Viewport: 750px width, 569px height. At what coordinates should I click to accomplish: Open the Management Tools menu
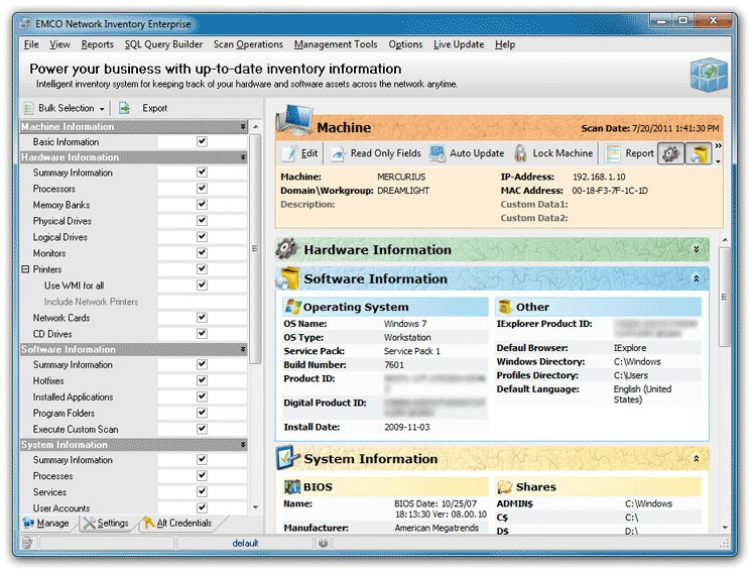(x=336, y=44)
